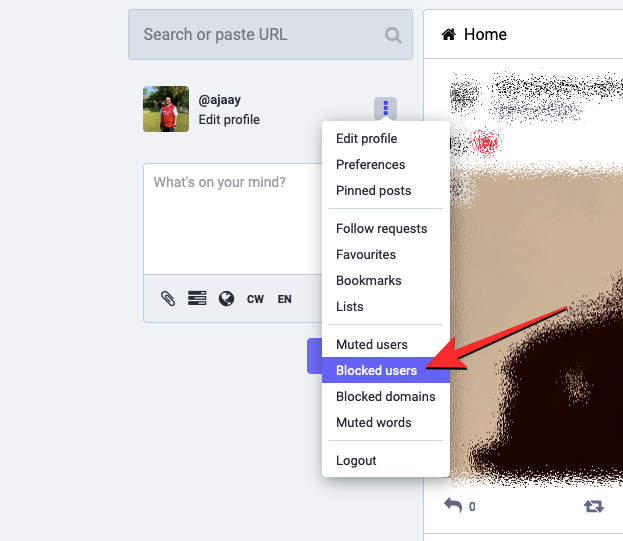
Task: Click the reply arrow icon on post
Action: (x=453, y=505)
